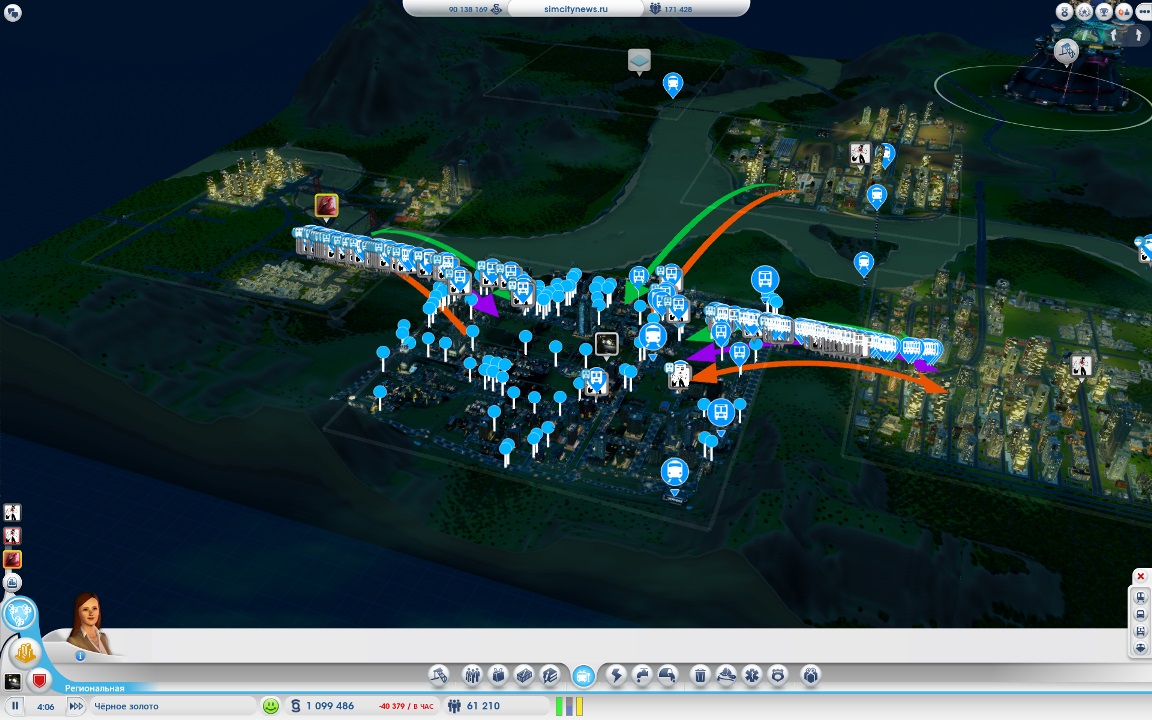Close the transit filter panel at right
This screenshot has width=1152, height=720.
pyautogui.click(x=1140, y=576)
